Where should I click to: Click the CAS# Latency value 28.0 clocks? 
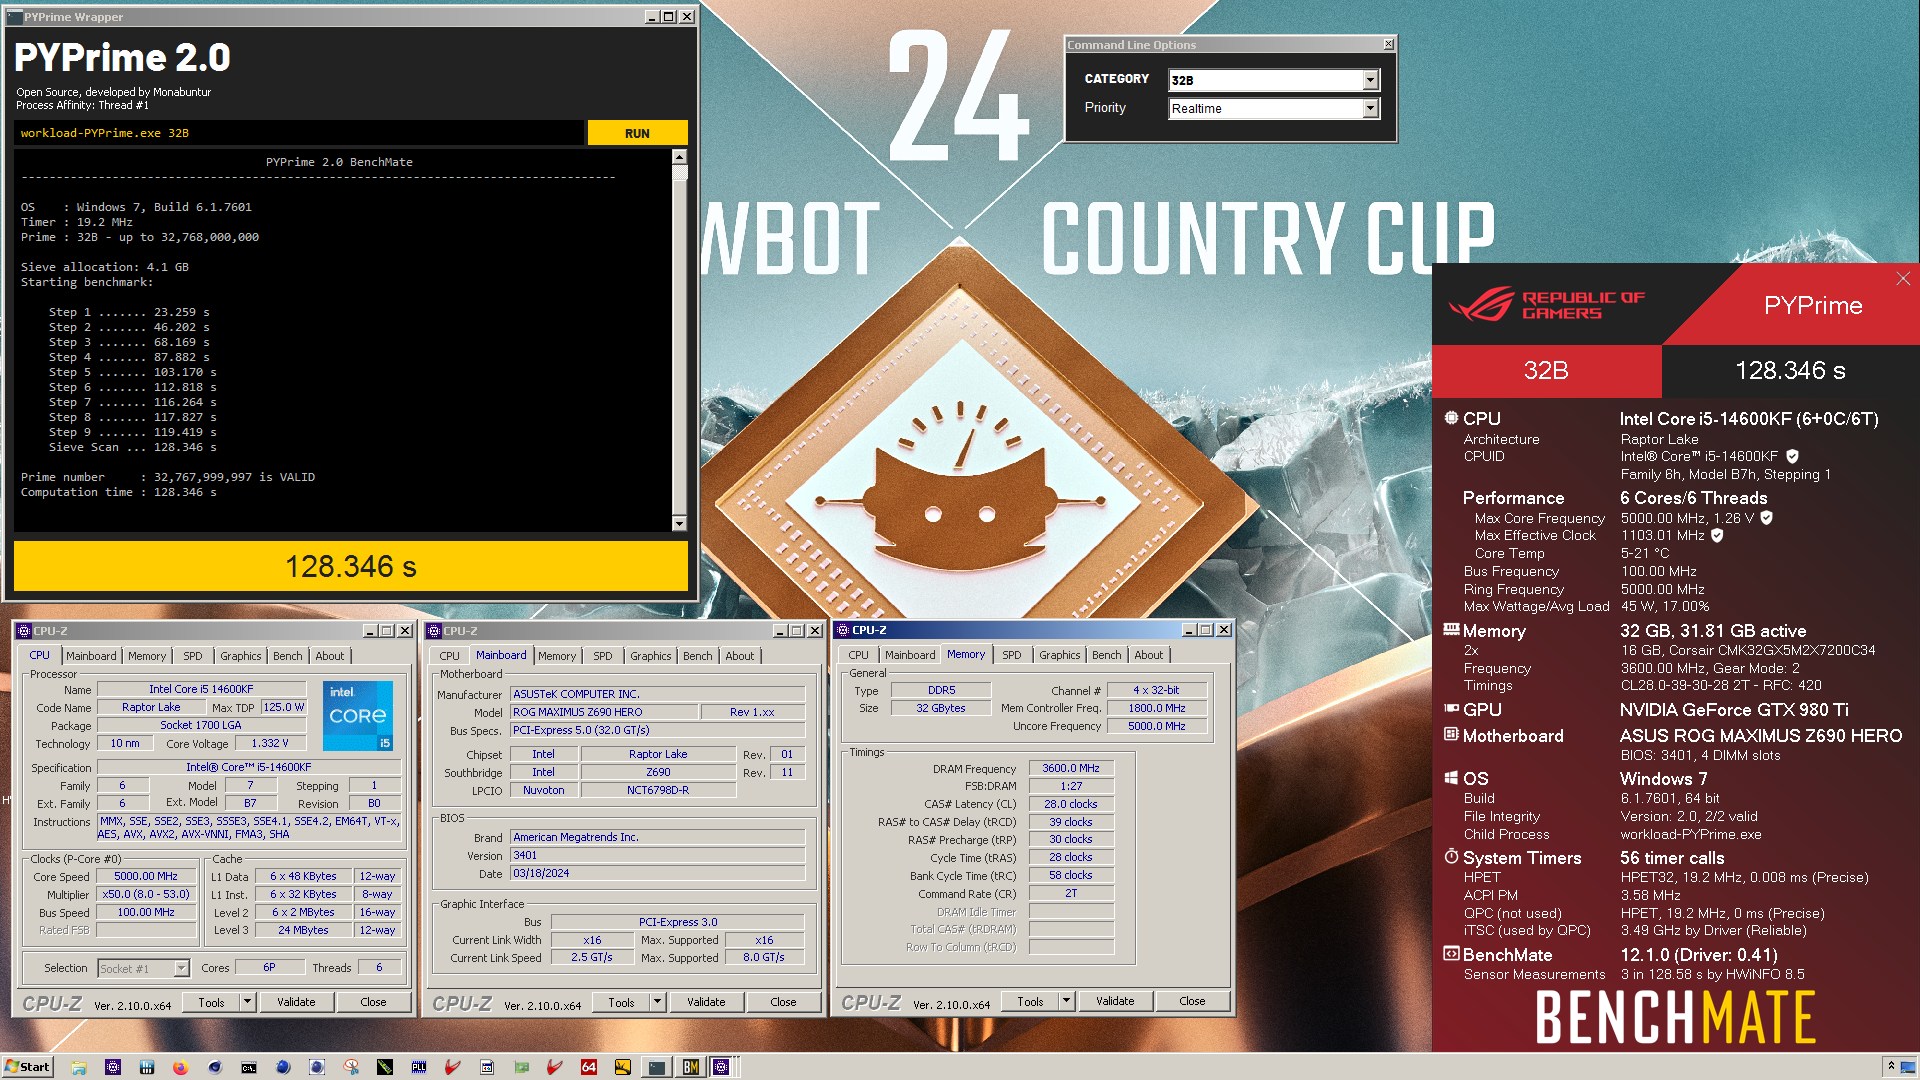pyautogui.click(x=1071, y=804)
